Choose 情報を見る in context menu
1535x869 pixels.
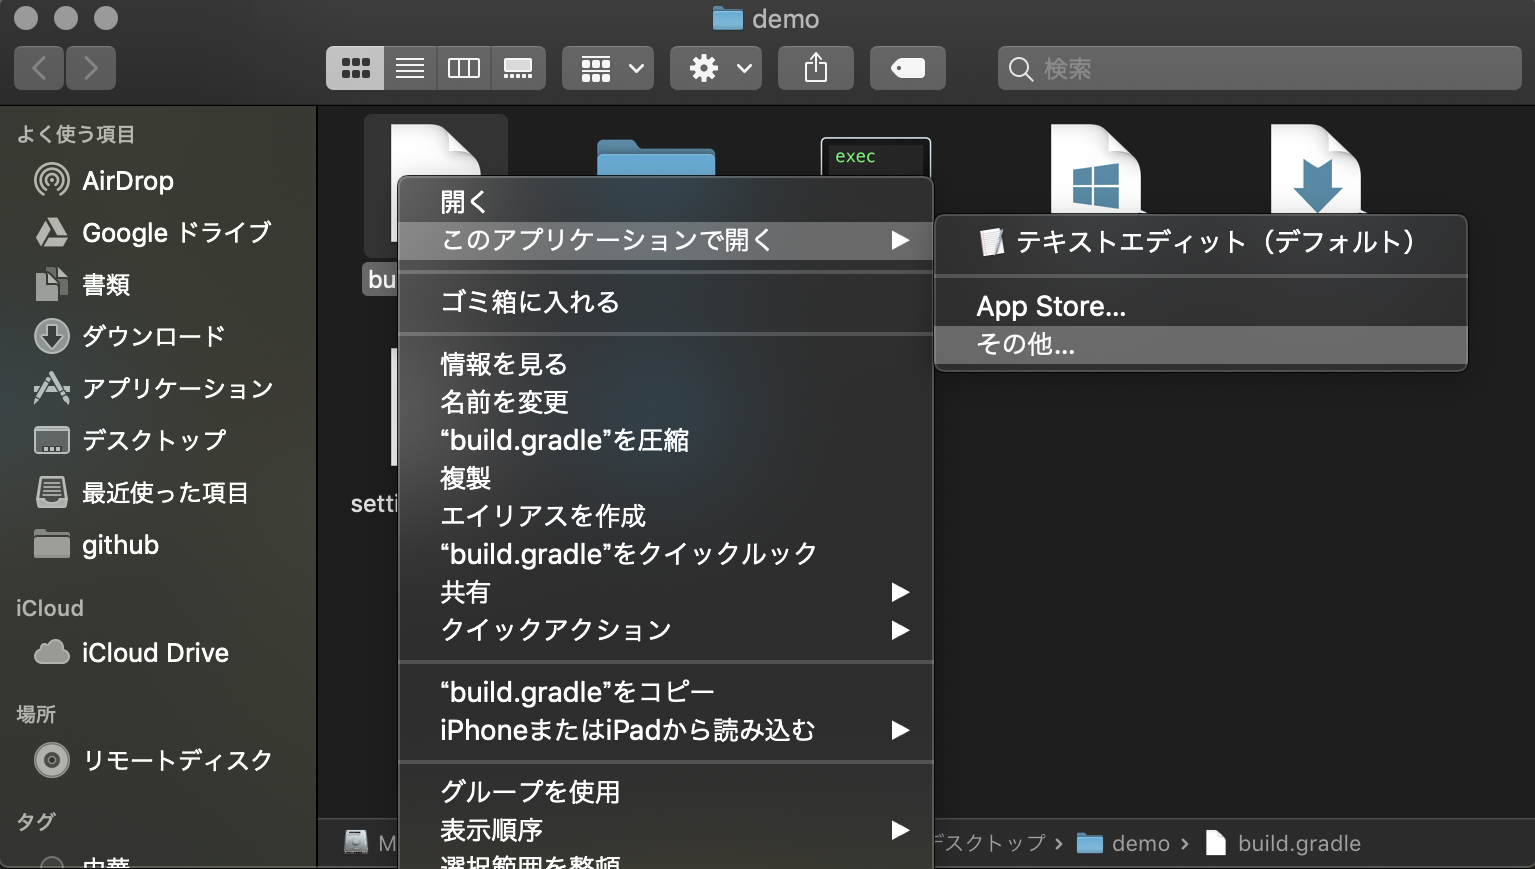(665, 364)
